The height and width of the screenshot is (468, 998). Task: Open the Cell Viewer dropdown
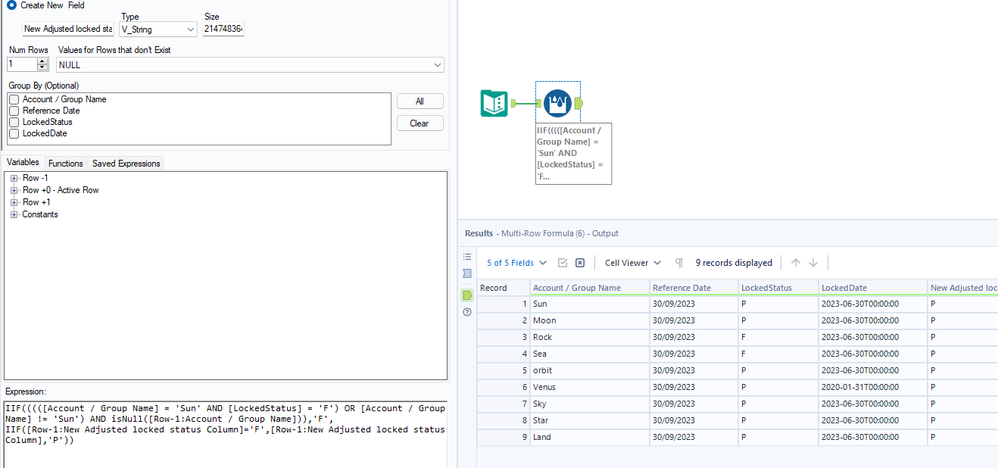point(633,263)
